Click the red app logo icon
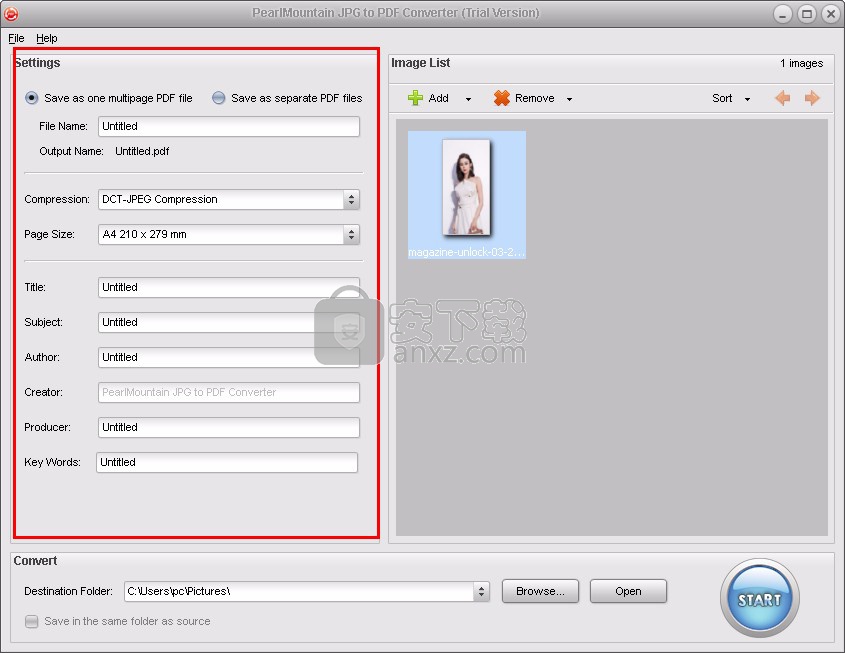Screen dimensions: 845x653 pos(11,14)
